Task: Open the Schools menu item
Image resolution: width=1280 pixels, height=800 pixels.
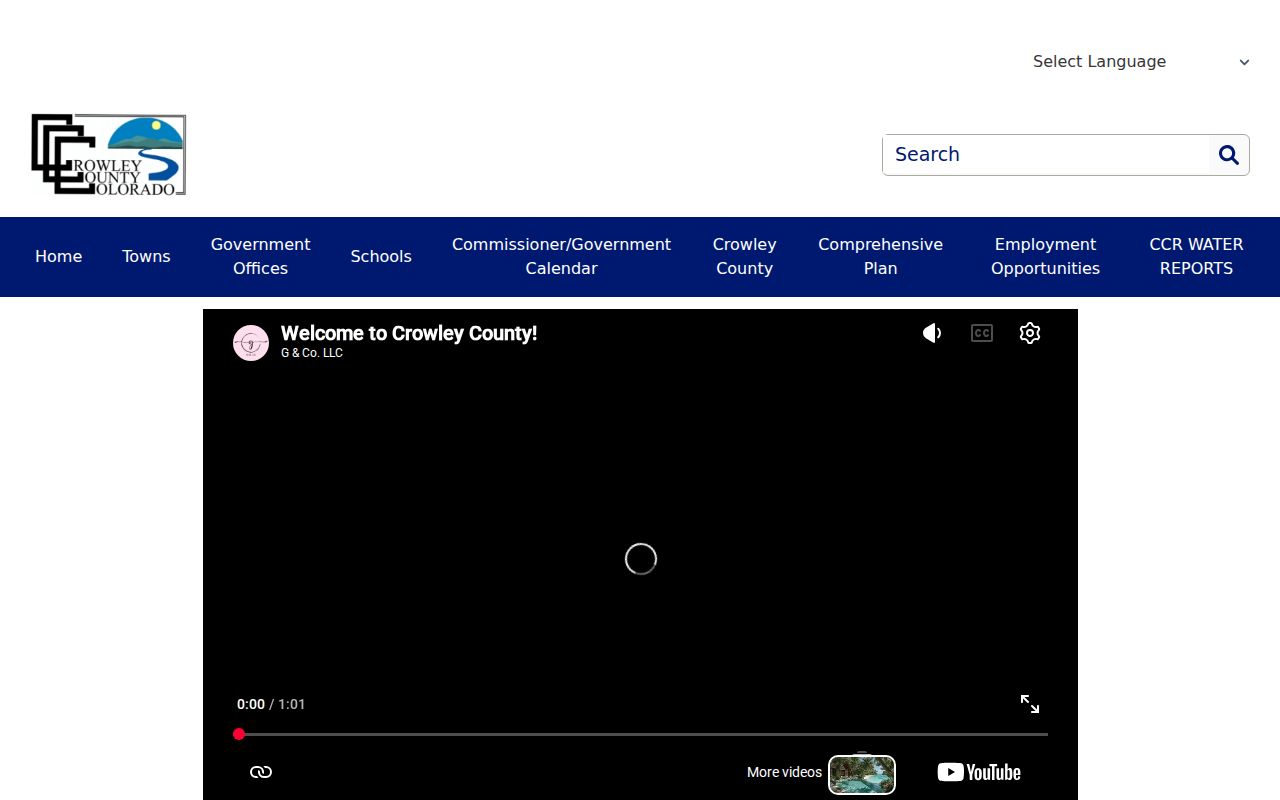Action: (x=381, y=257)
